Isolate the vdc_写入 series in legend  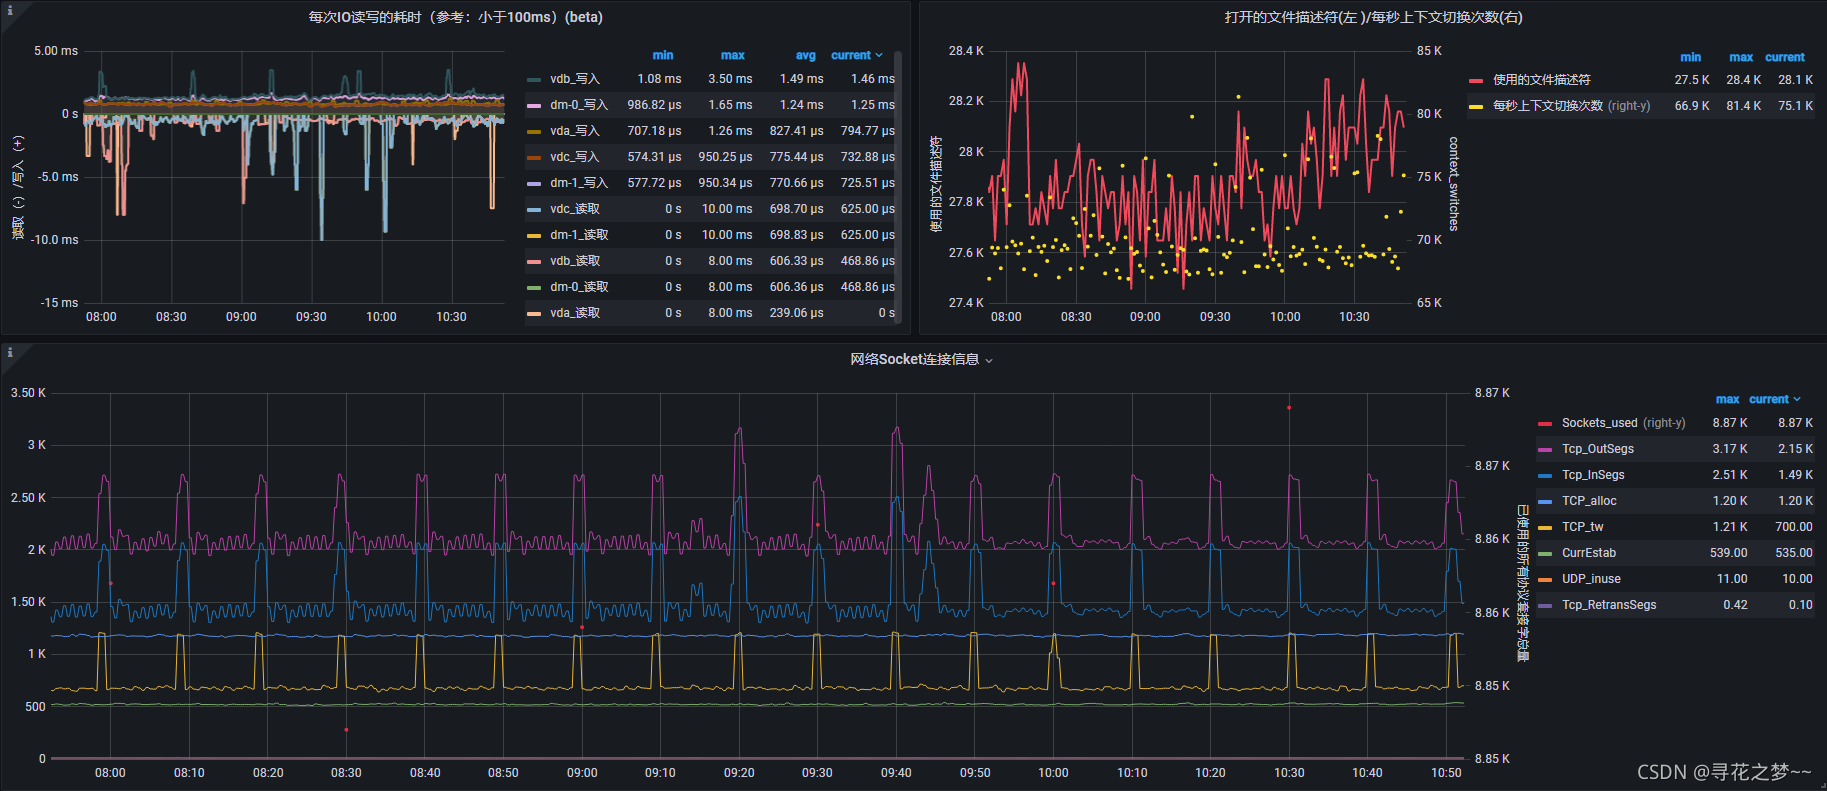pos(574,157)
